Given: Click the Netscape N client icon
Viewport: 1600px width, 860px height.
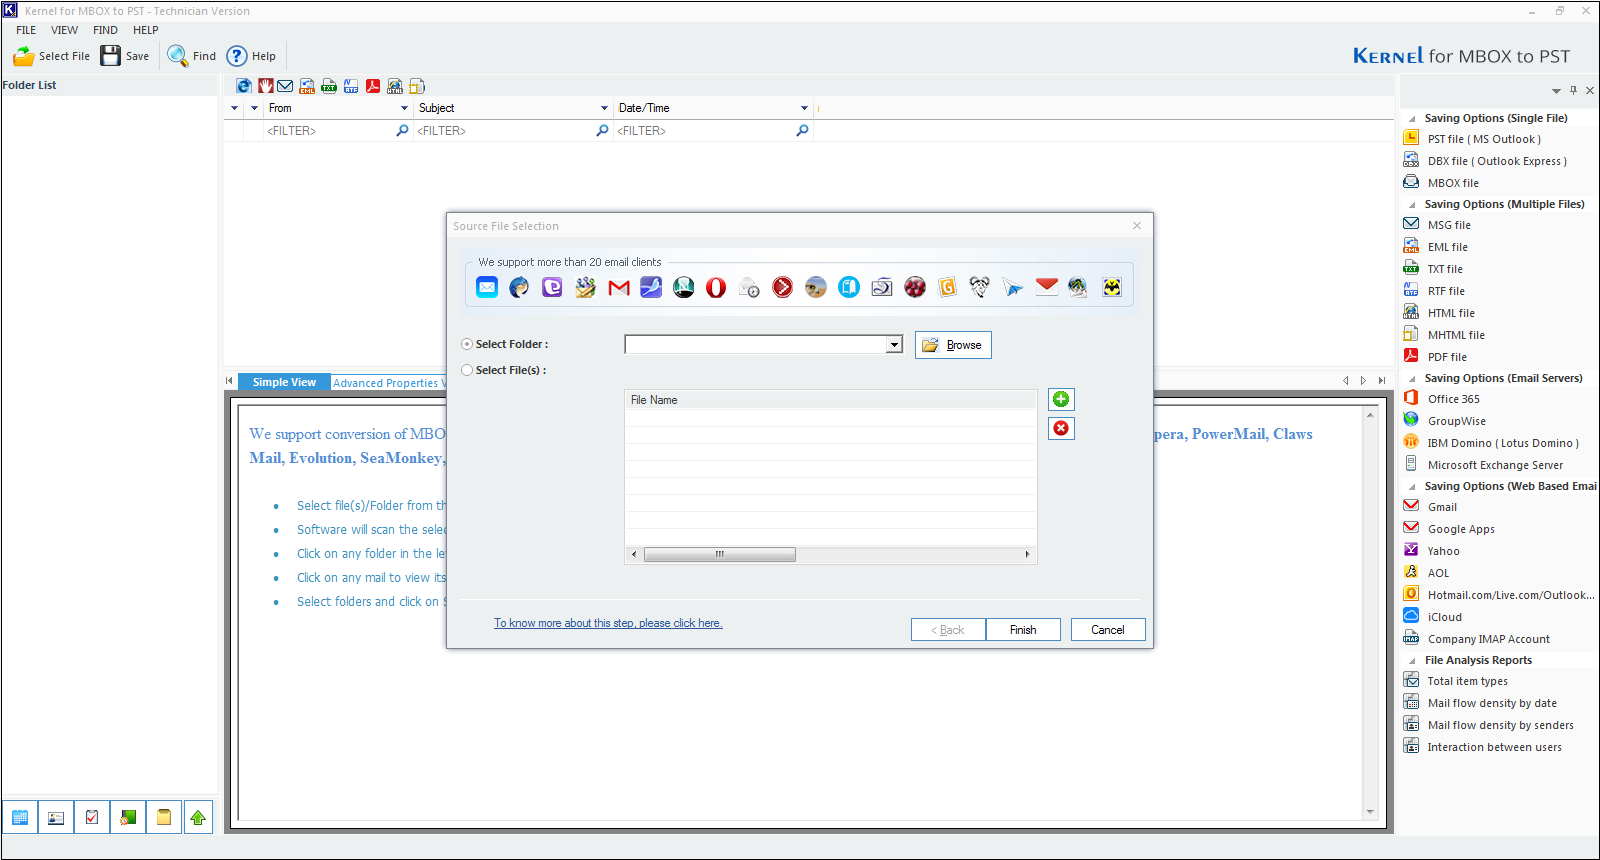Looking at the screenshot, I should 684,288.
